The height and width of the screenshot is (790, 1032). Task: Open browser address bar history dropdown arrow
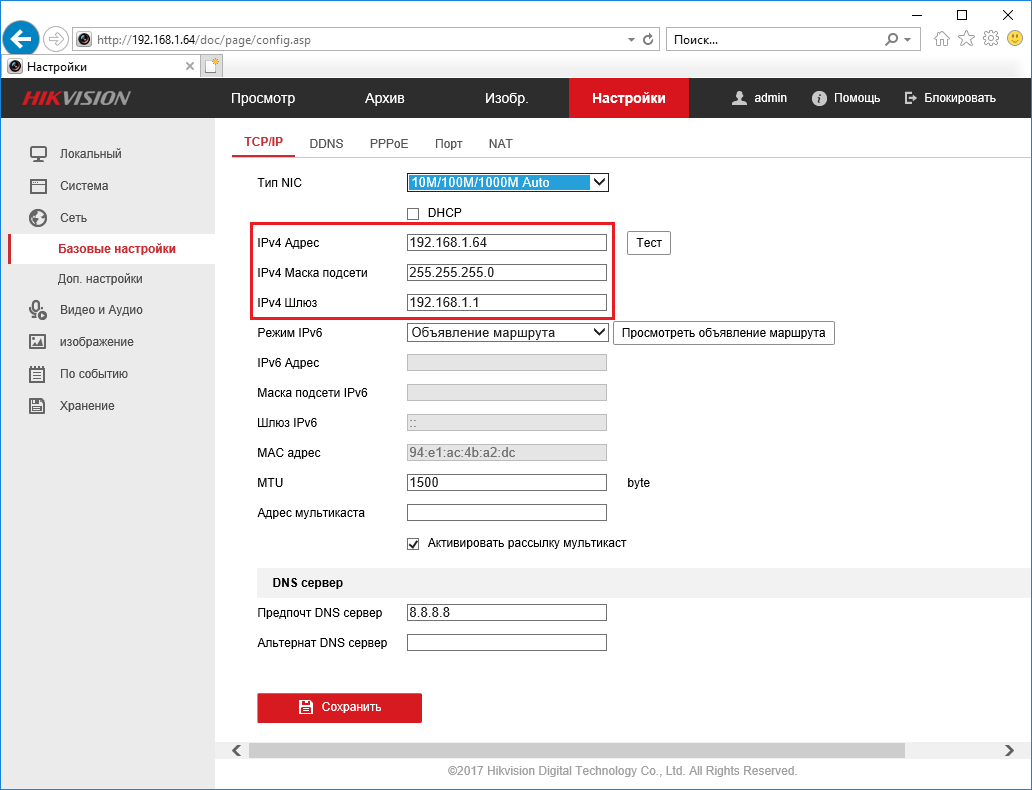[x=631, y=40]
